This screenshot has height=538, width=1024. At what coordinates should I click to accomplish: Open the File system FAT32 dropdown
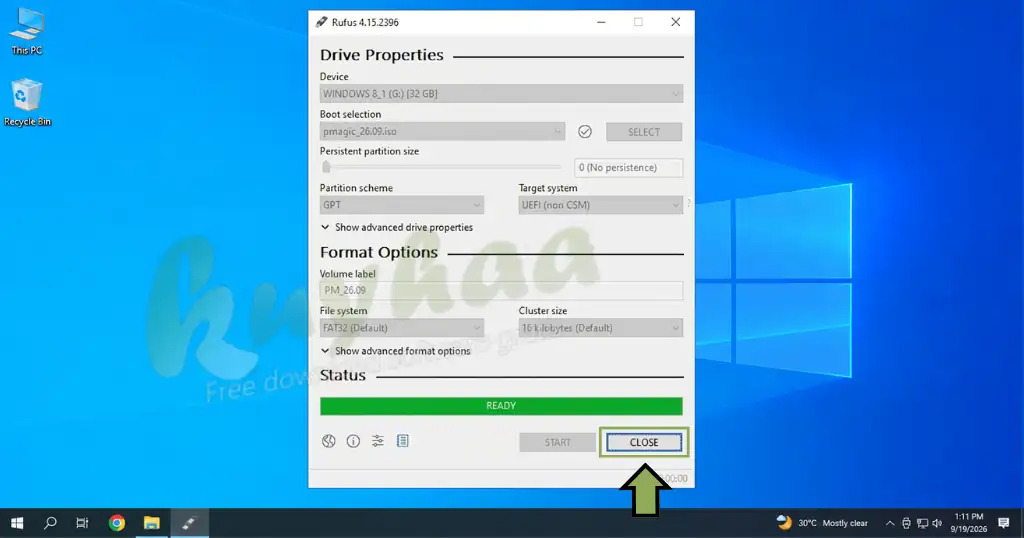click(402, 328)
